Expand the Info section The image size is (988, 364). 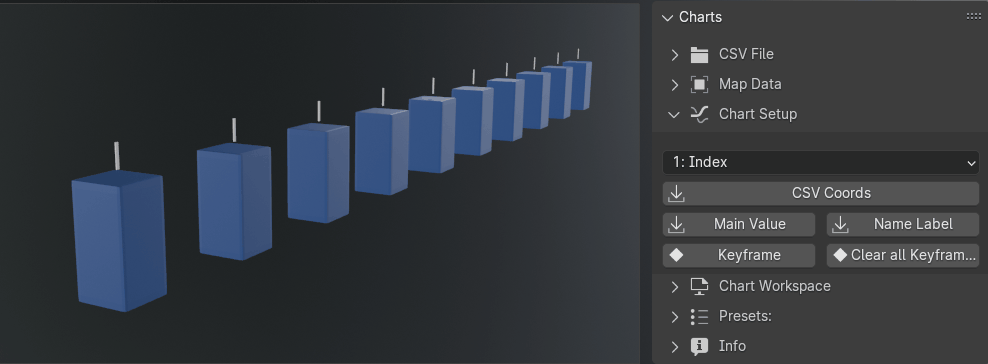pos(675,346)
